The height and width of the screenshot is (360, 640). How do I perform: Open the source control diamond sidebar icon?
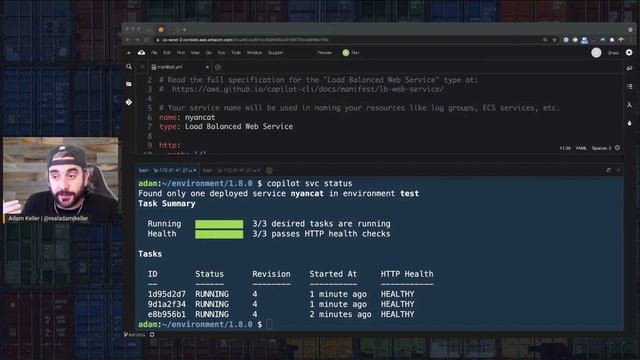coord(129,102)
